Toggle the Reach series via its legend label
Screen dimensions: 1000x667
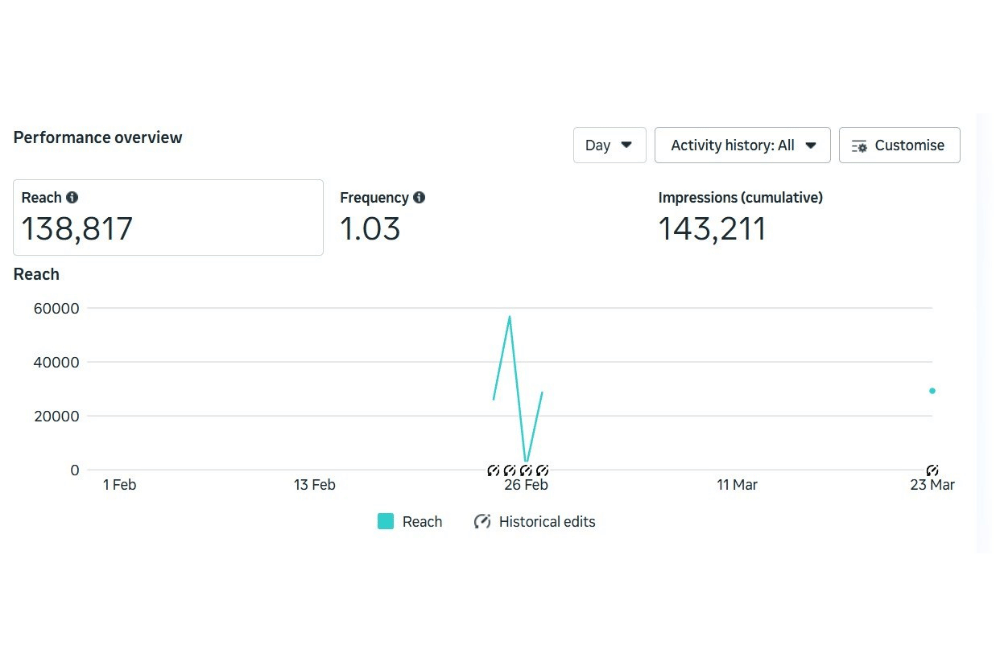coord(422,521)
